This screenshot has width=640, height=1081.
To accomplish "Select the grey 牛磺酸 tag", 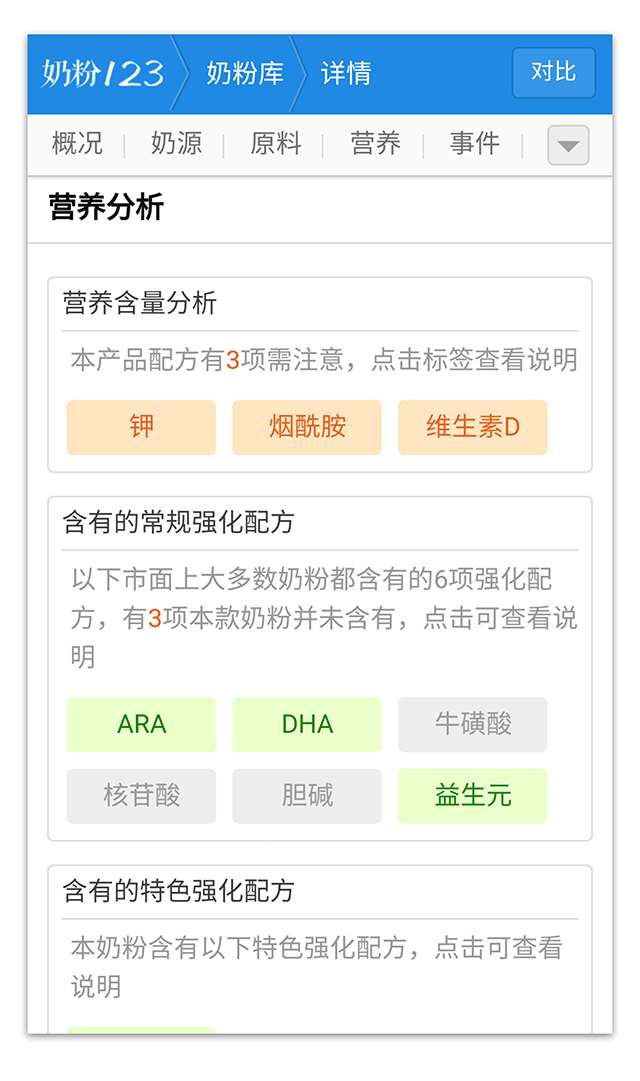I will 472,725.
